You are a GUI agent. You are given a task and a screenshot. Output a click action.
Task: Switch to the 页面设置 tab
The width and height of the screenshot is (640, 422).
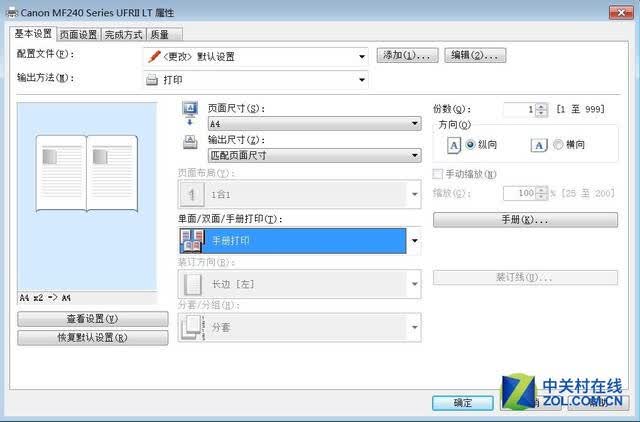pos(78,35)
